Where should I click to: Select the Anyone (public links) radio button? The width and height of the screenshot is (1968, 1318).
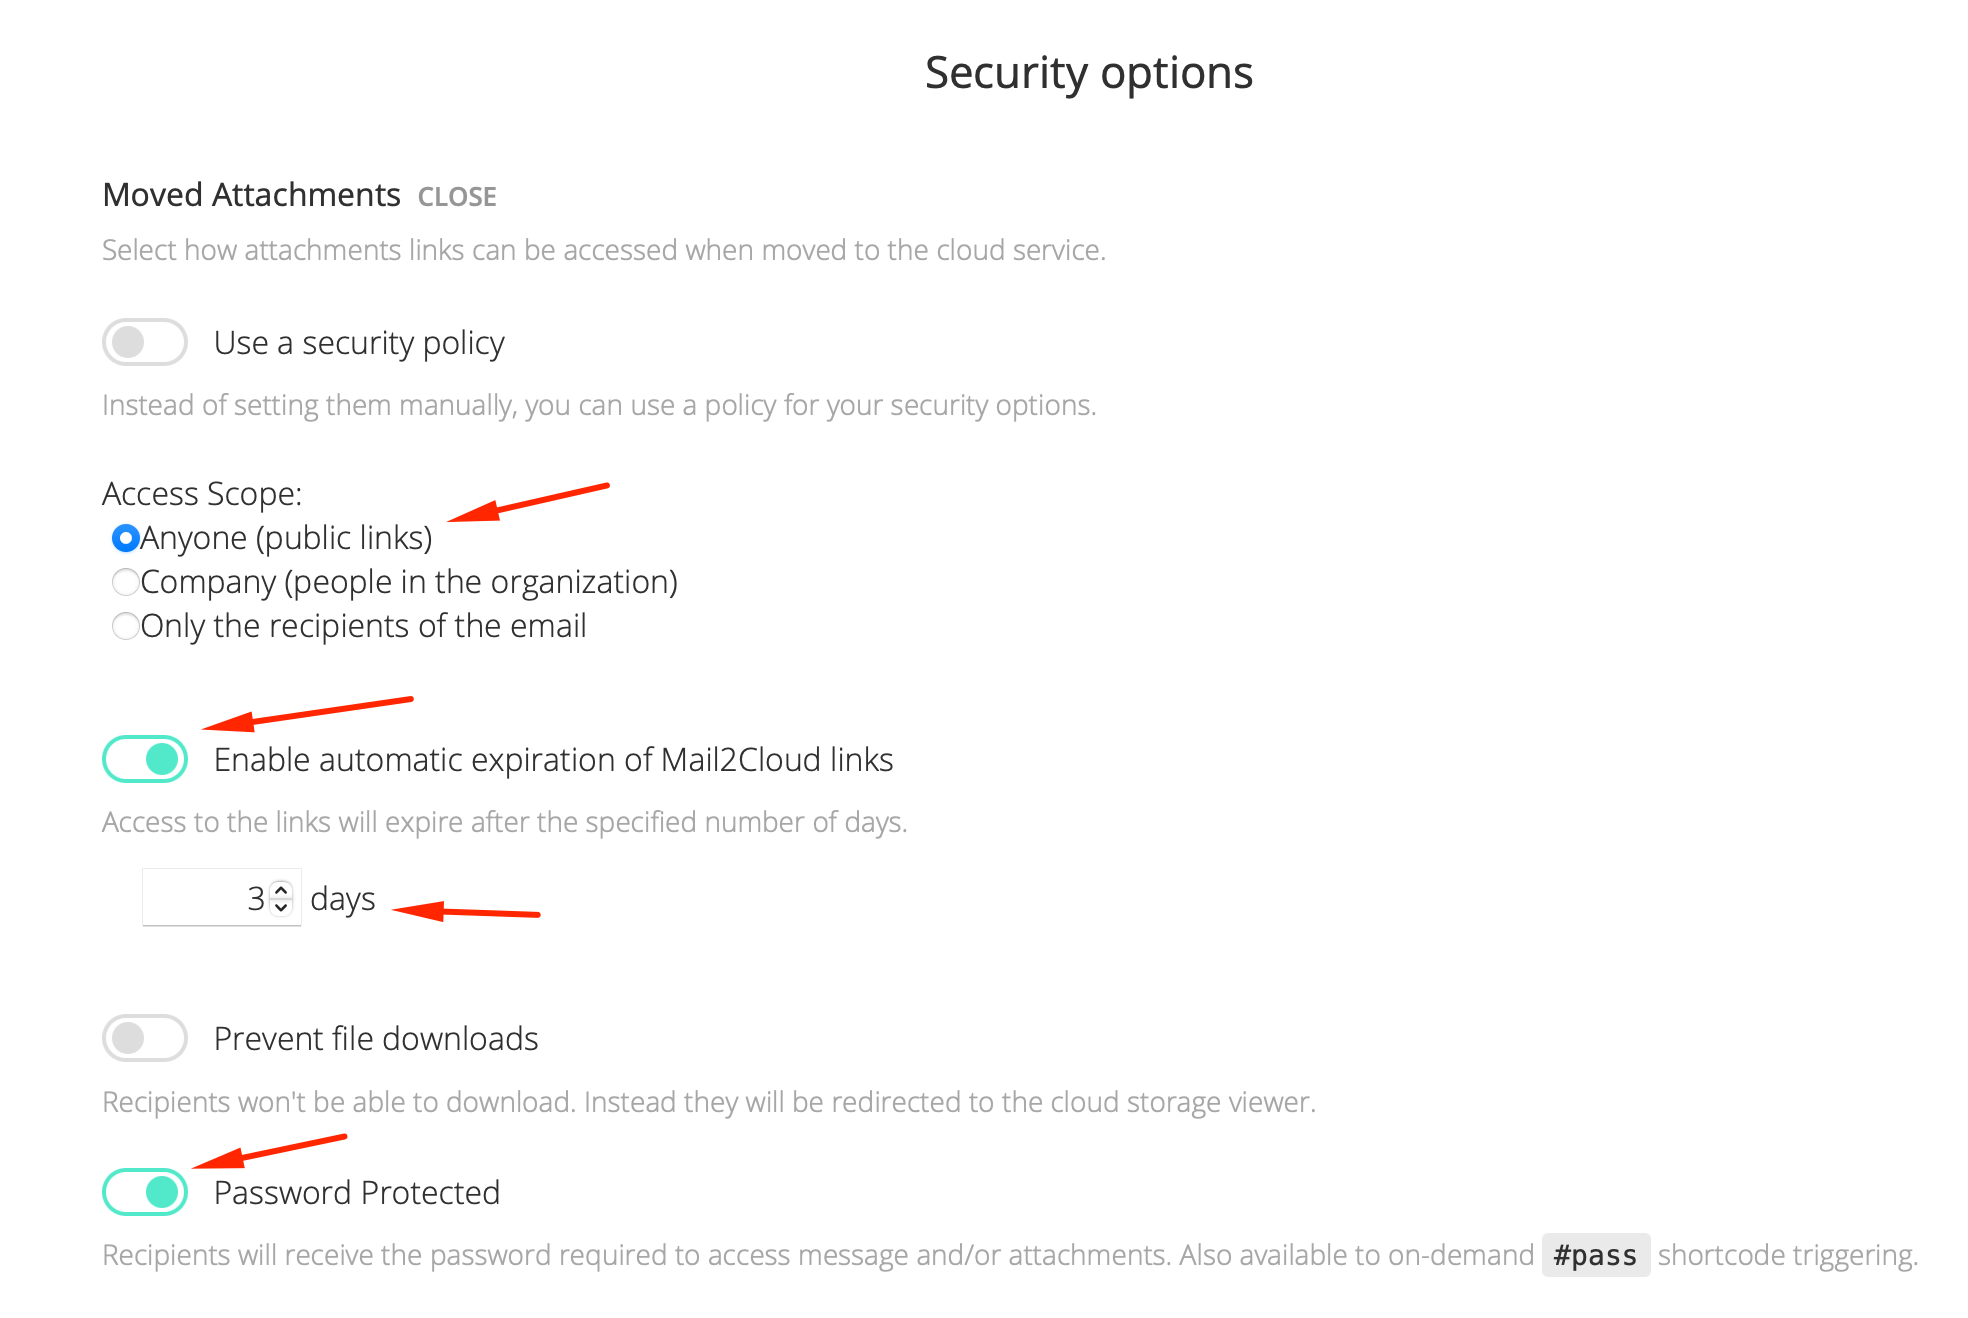(x=125, y=538)
